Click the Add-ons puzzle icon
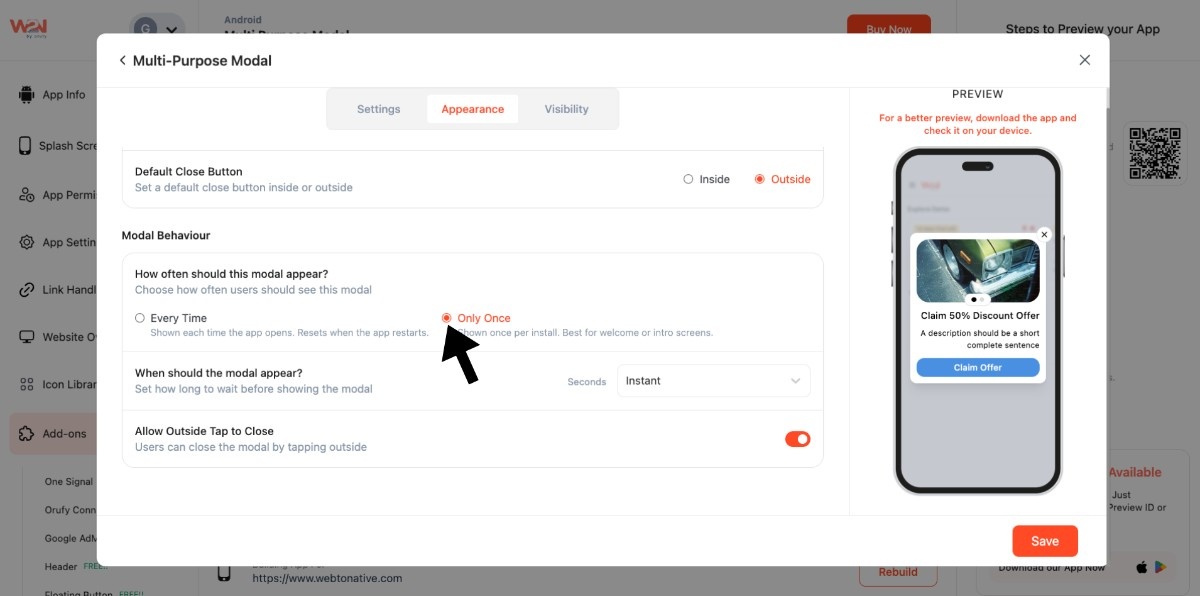 click(x=26, y=434)
